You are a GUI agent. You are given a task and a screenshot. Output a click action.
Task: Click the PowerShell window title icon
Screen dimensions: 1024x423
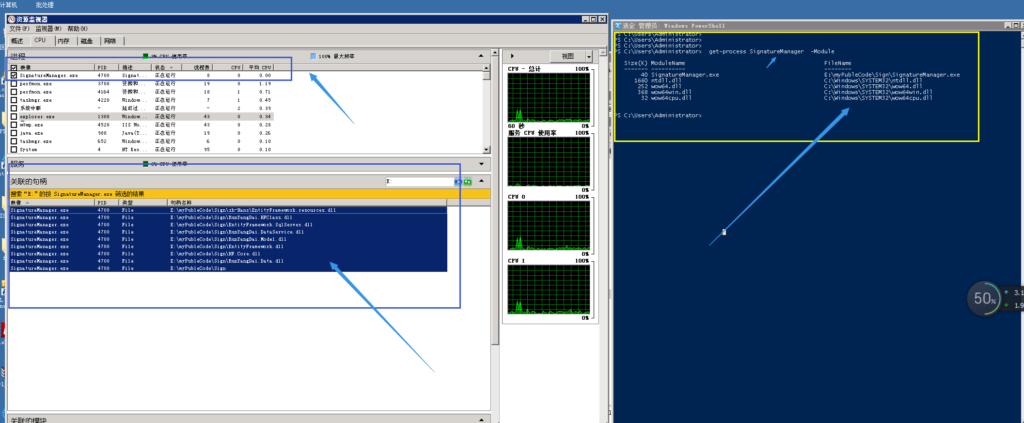point(618,24)
